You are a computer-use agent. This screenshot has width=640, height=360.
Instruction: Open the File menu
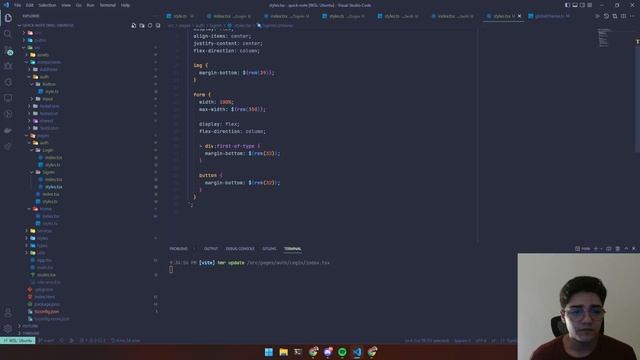[x=18, y=5]
